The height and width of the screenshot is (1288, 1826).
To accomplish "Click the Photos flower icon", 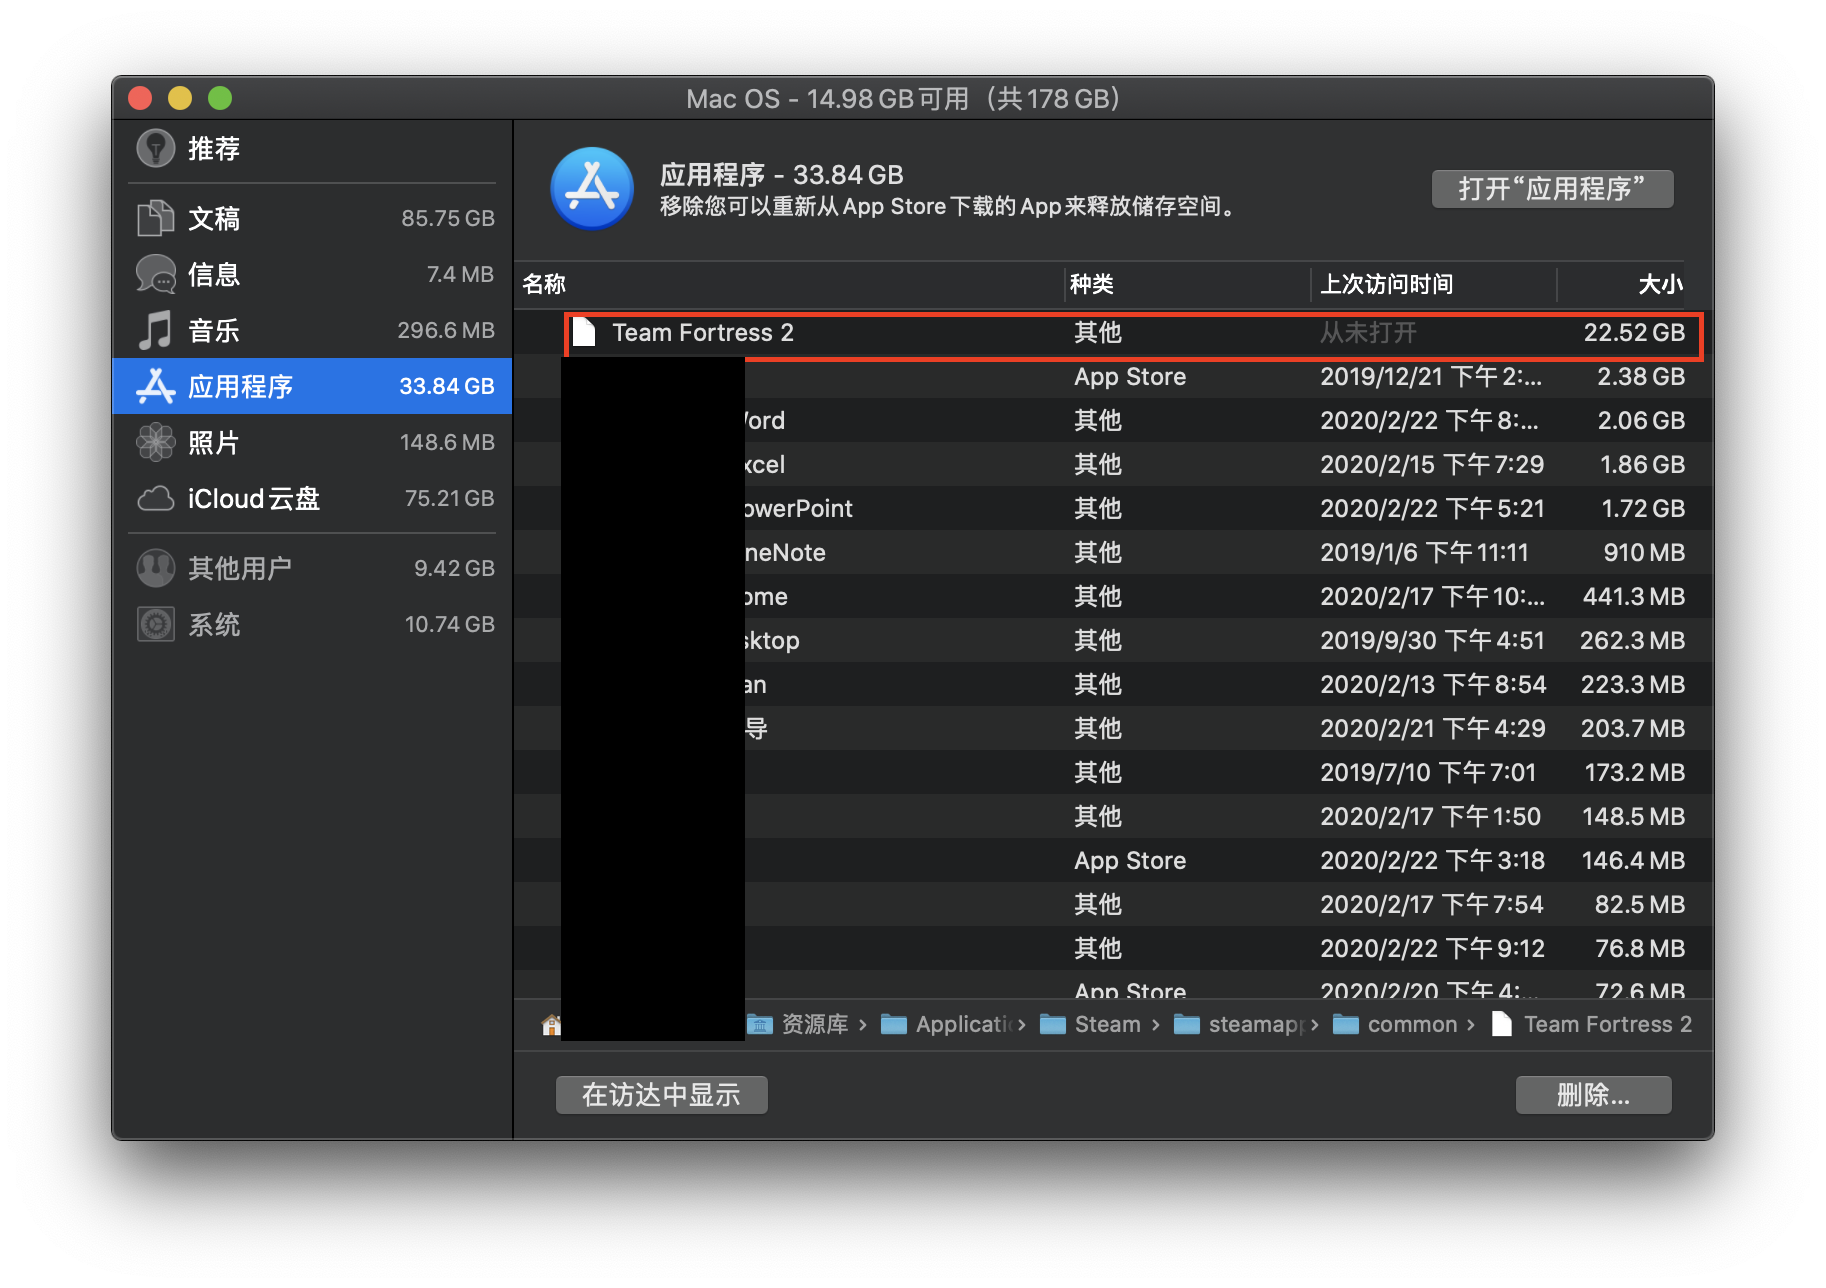I will click(155, 442).
